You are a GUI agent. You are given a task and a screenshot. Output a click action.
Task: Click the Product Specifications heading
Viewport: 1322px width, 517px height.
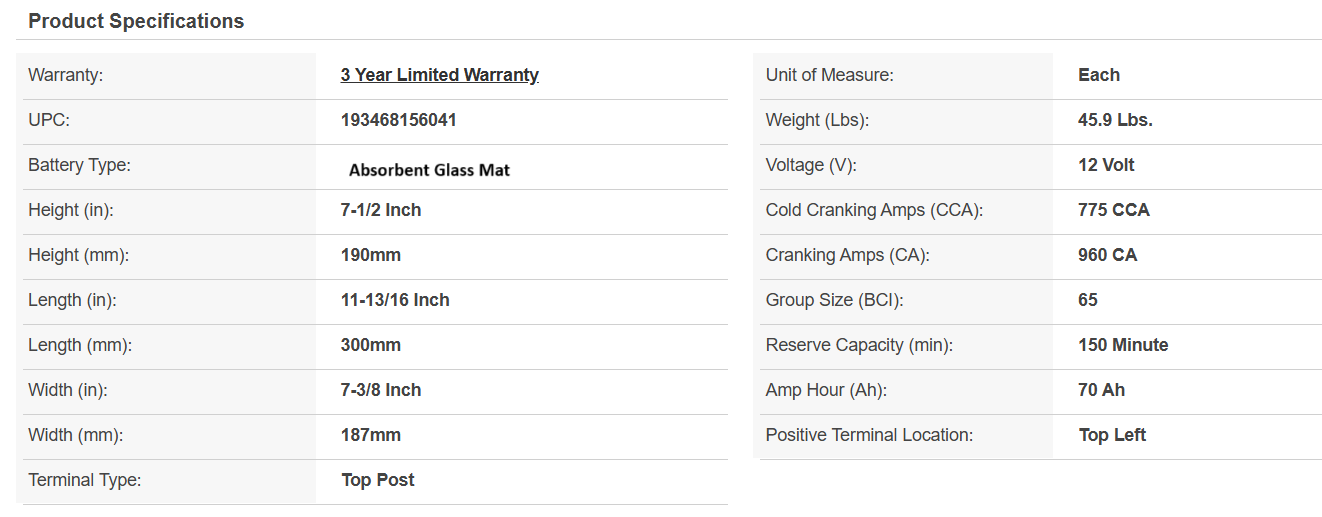click(136, 21)
